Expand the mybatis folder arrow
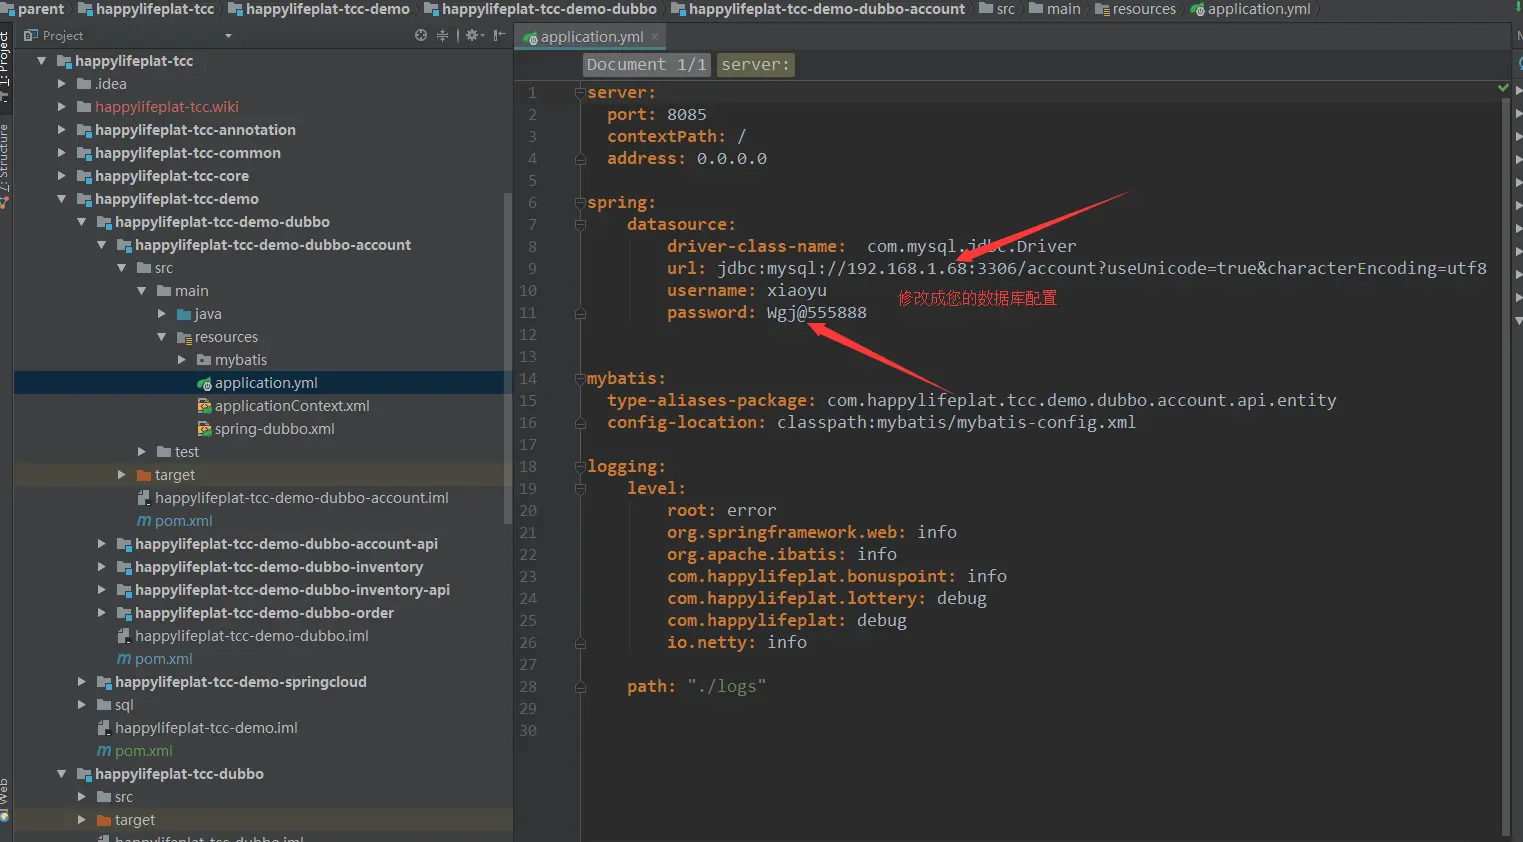 pos(182,360)
